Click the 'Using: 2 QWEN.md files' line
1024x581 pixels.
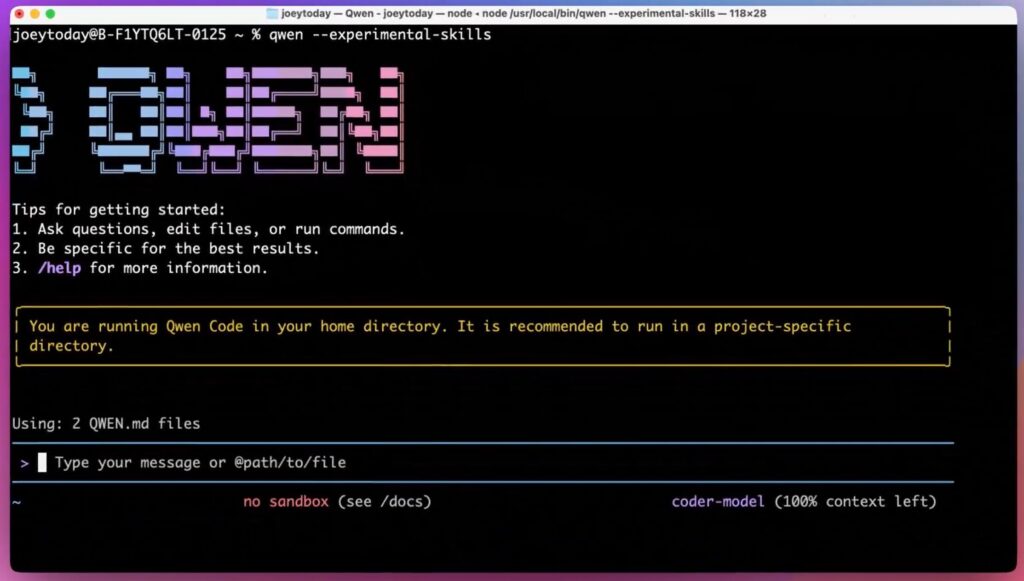(106, 424)
